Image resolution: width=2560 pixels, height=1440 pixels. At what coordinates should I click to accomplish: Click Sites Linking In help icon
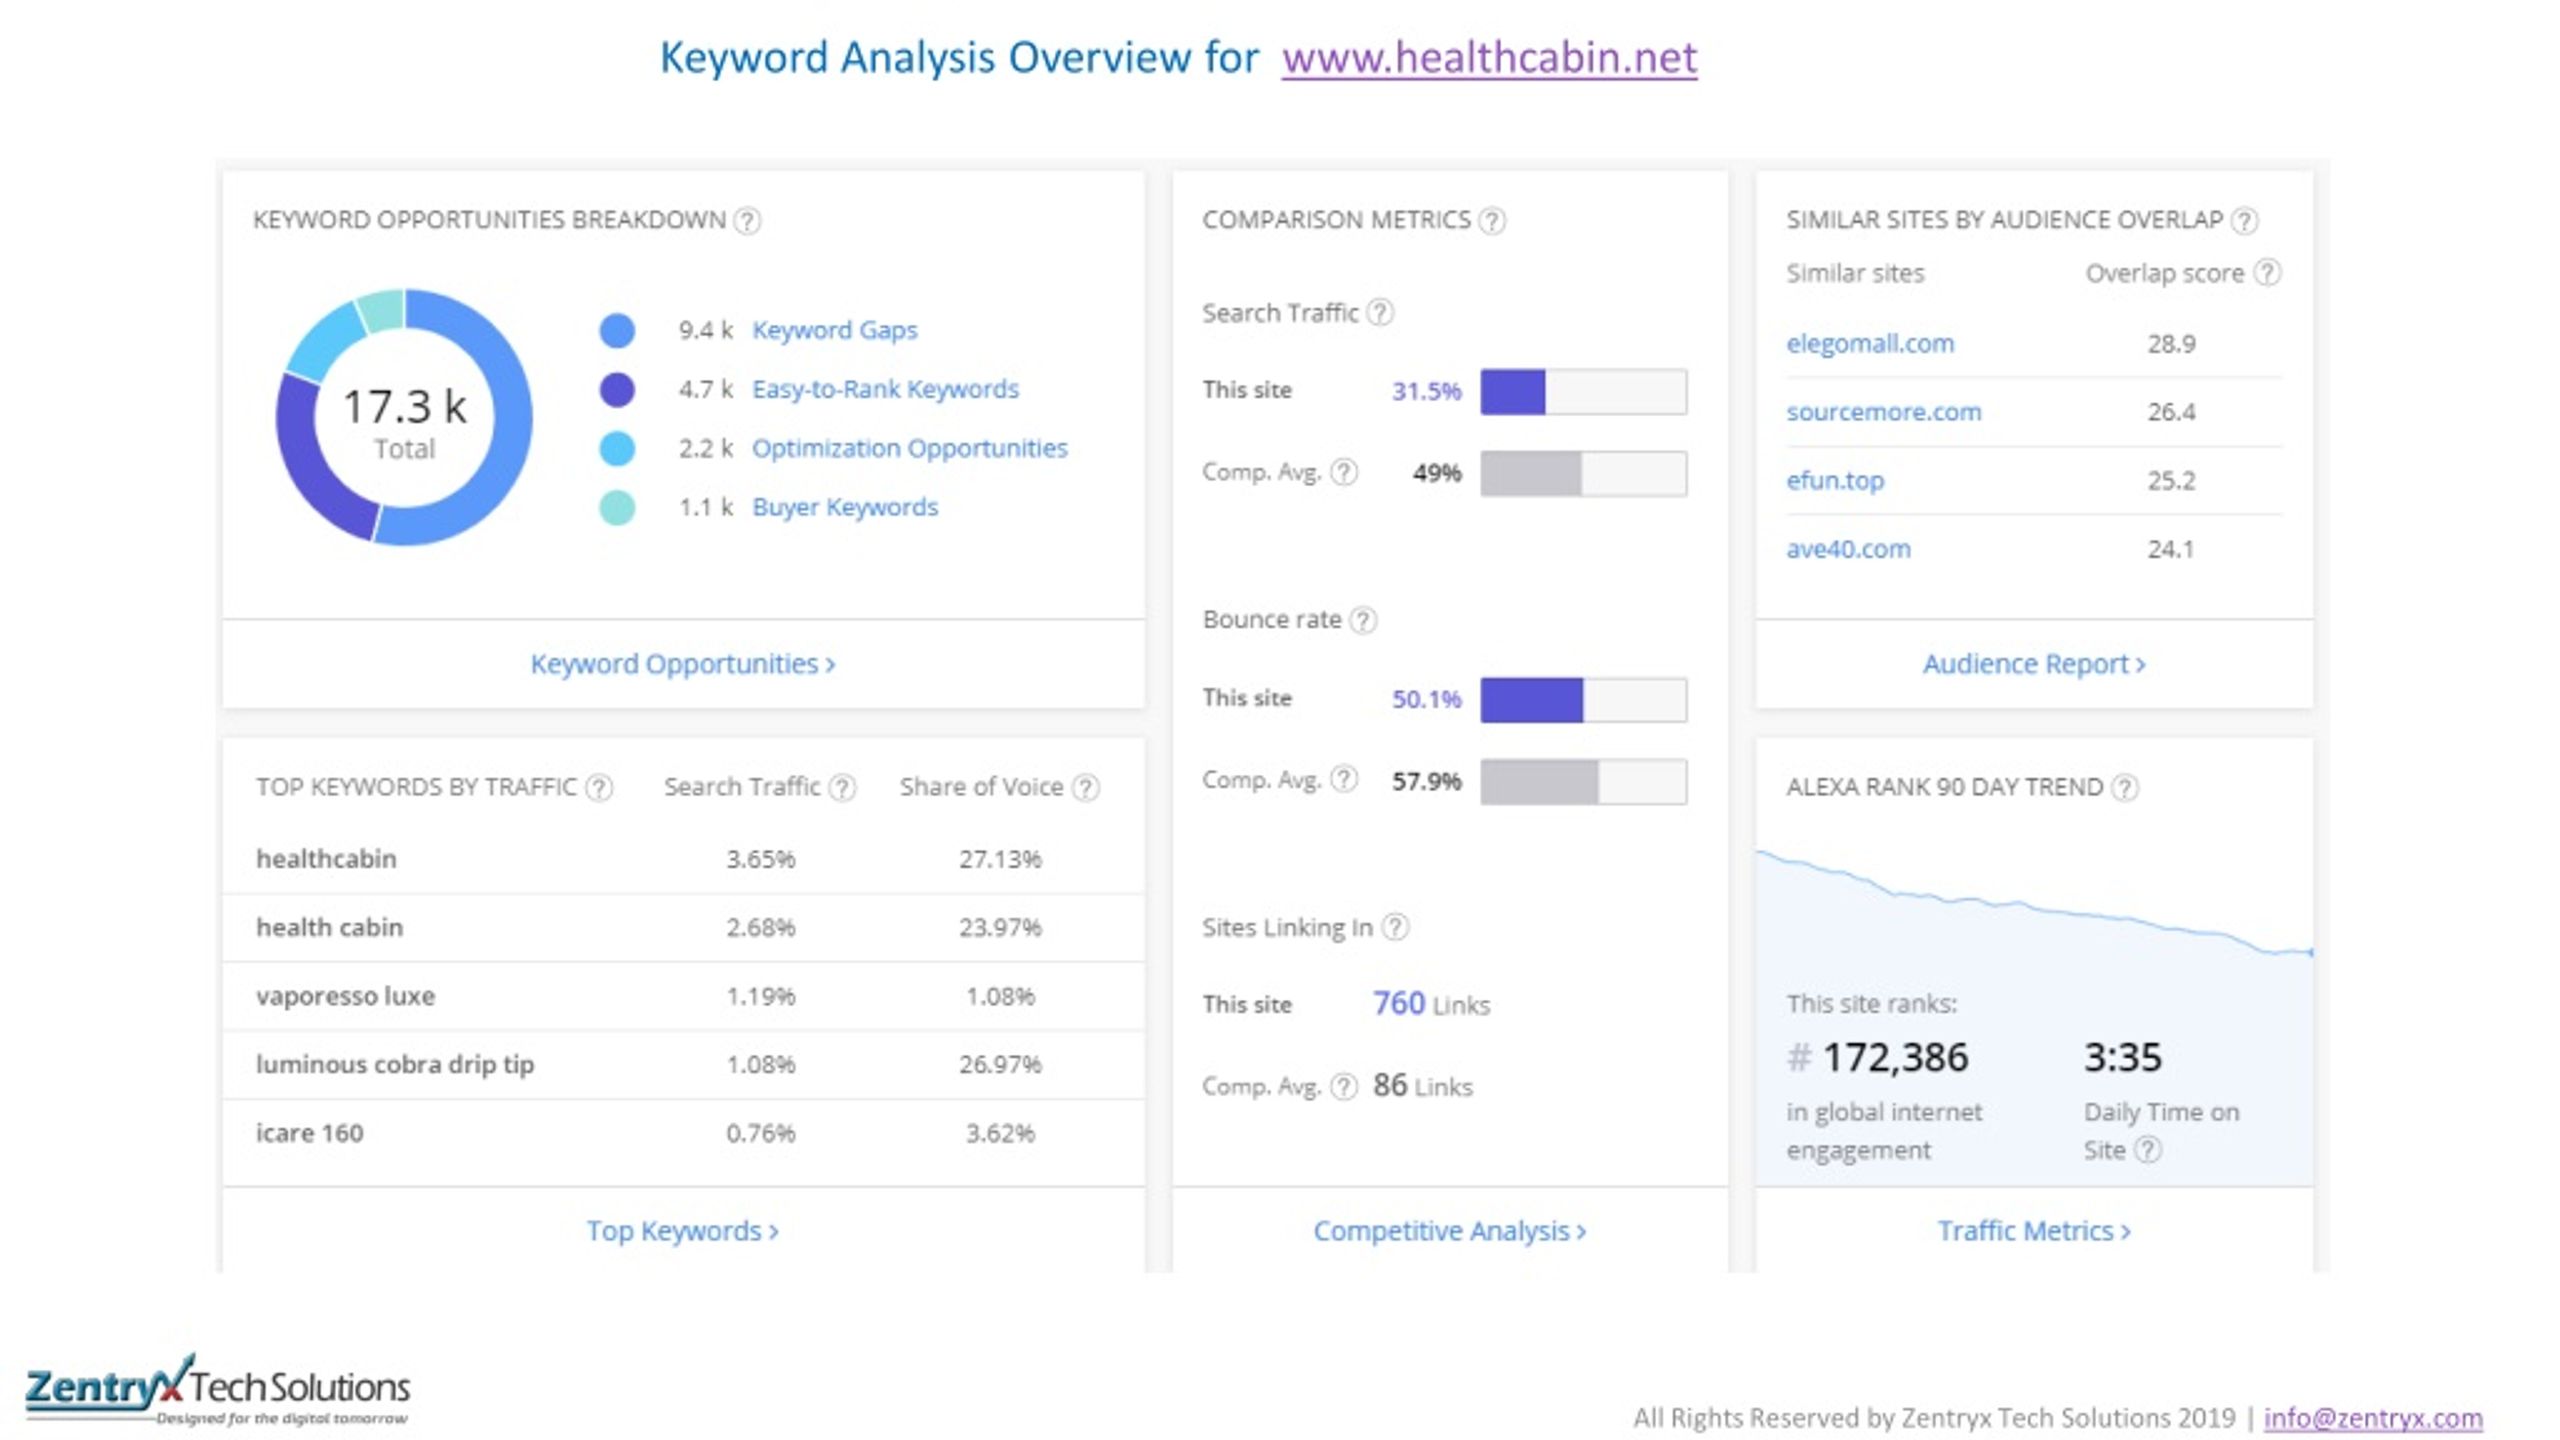pos(1395,928)
